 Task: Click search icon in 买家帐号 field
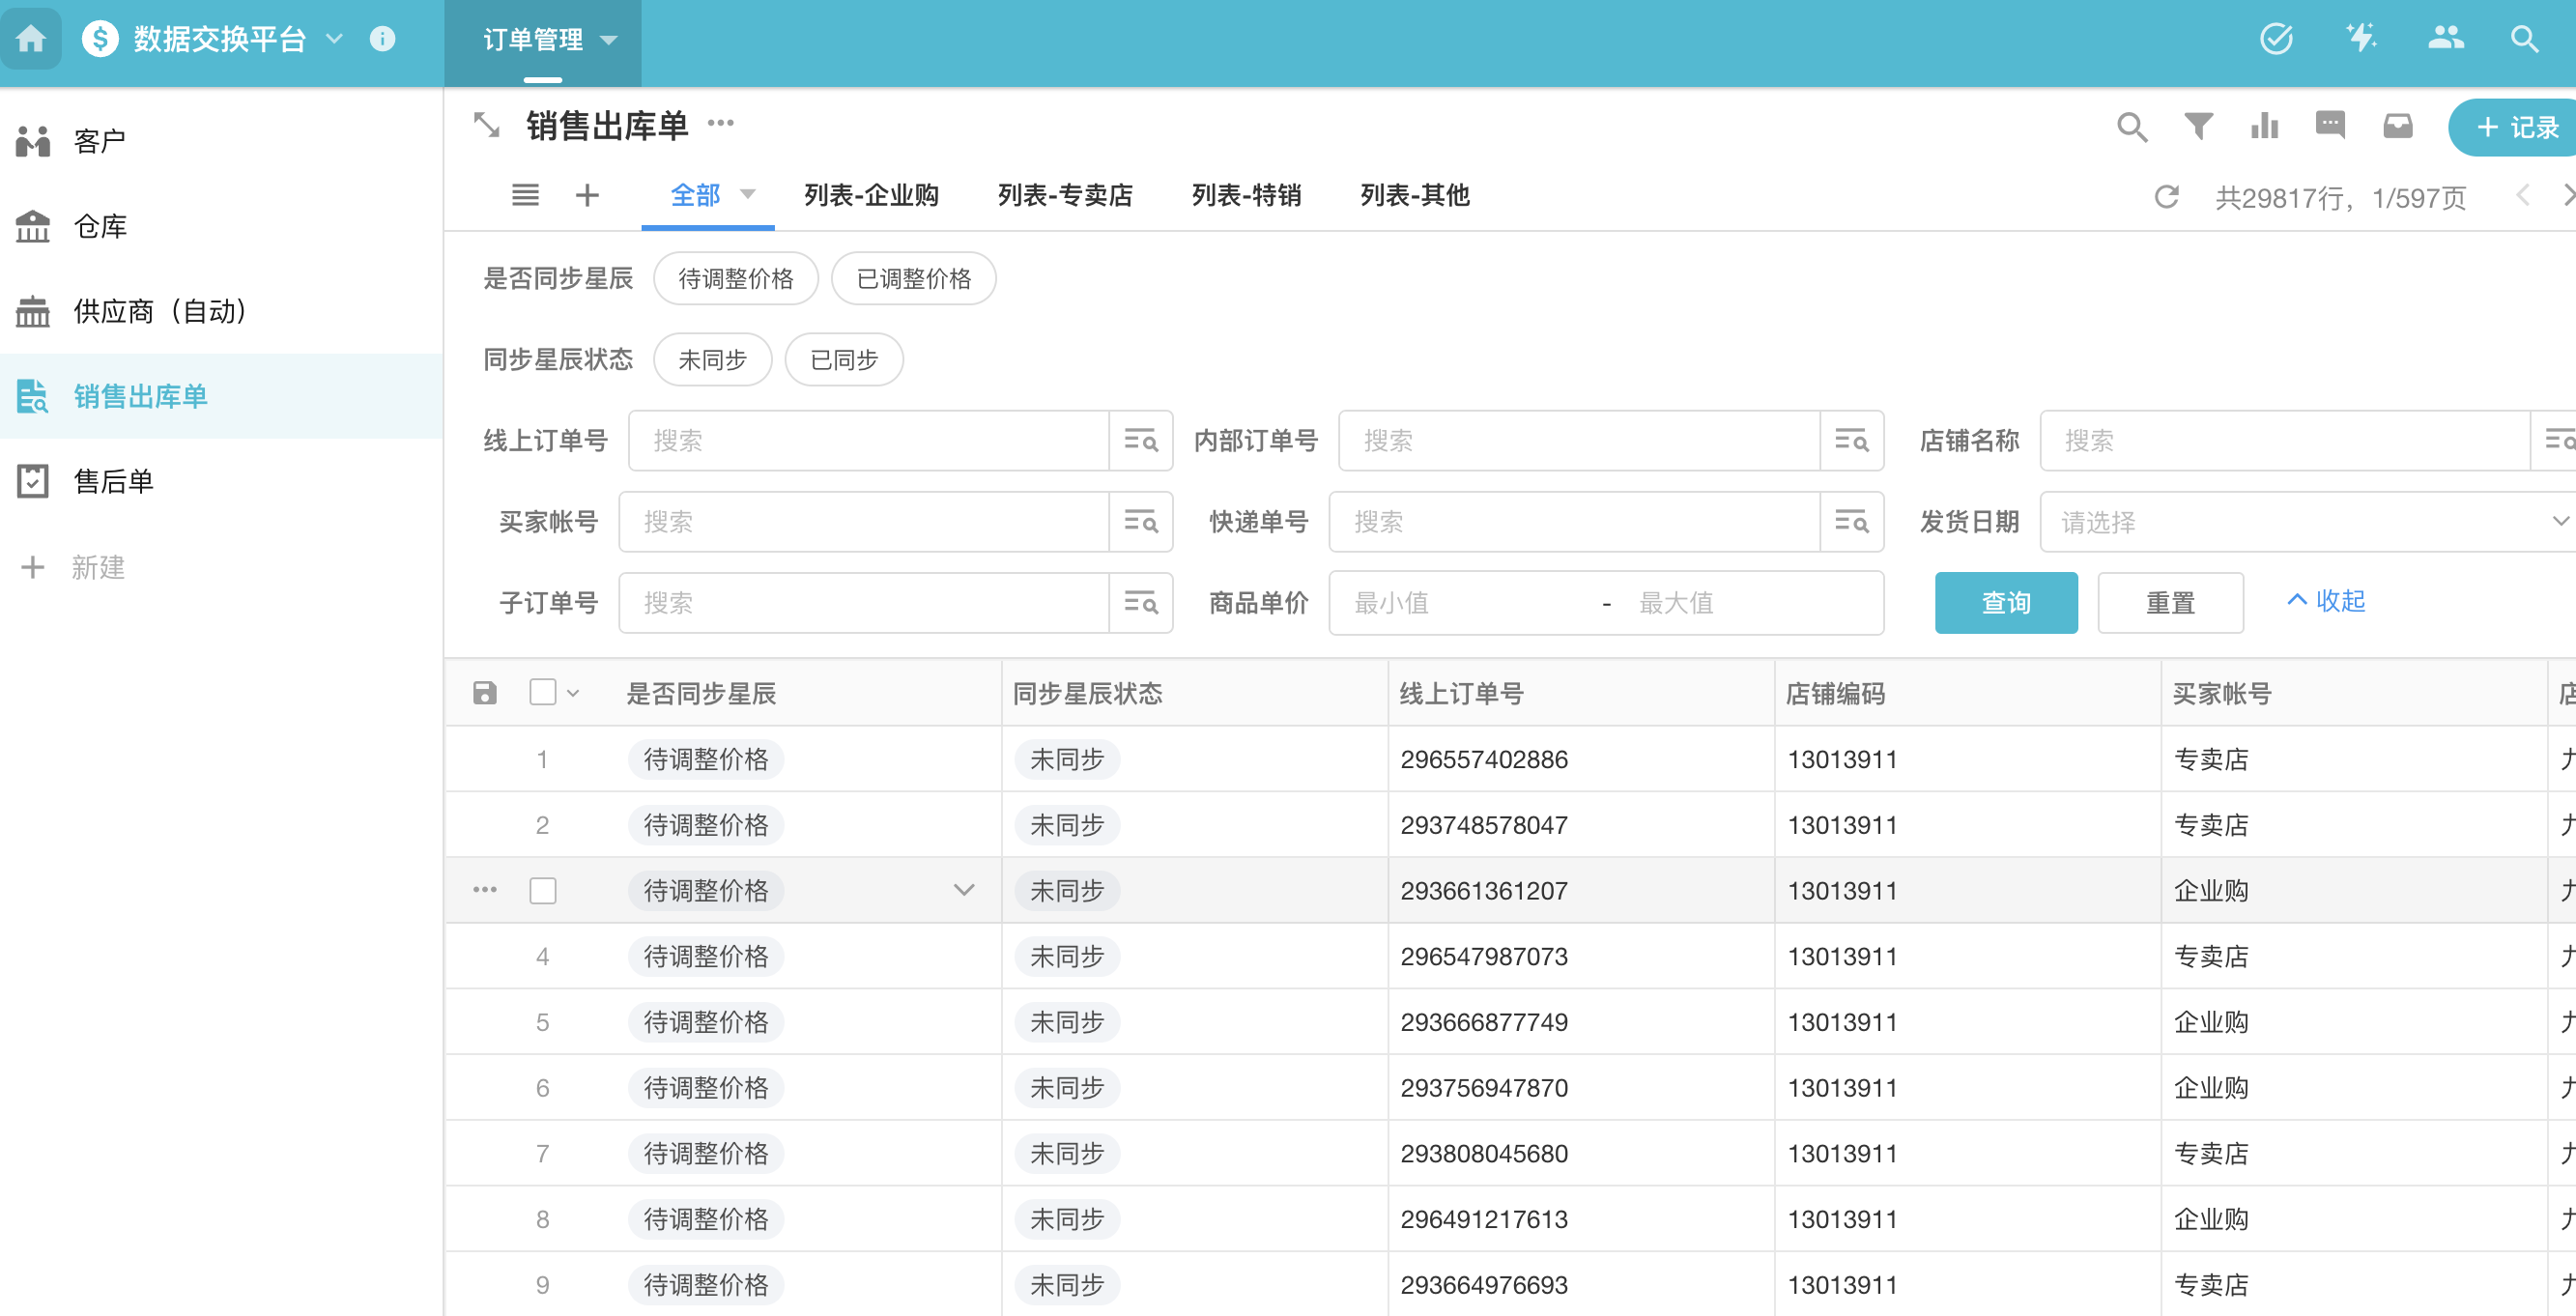pyautogui.click(x=1140, y=521)
